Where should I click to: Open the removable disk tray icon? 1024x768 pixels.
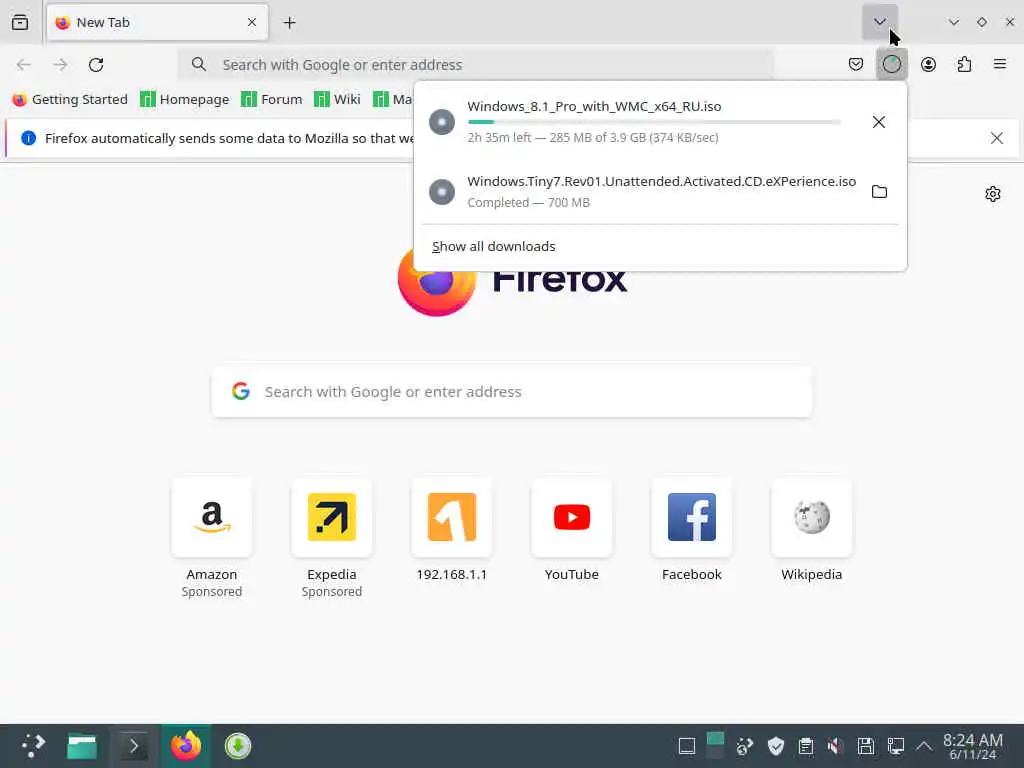point(865,746)
